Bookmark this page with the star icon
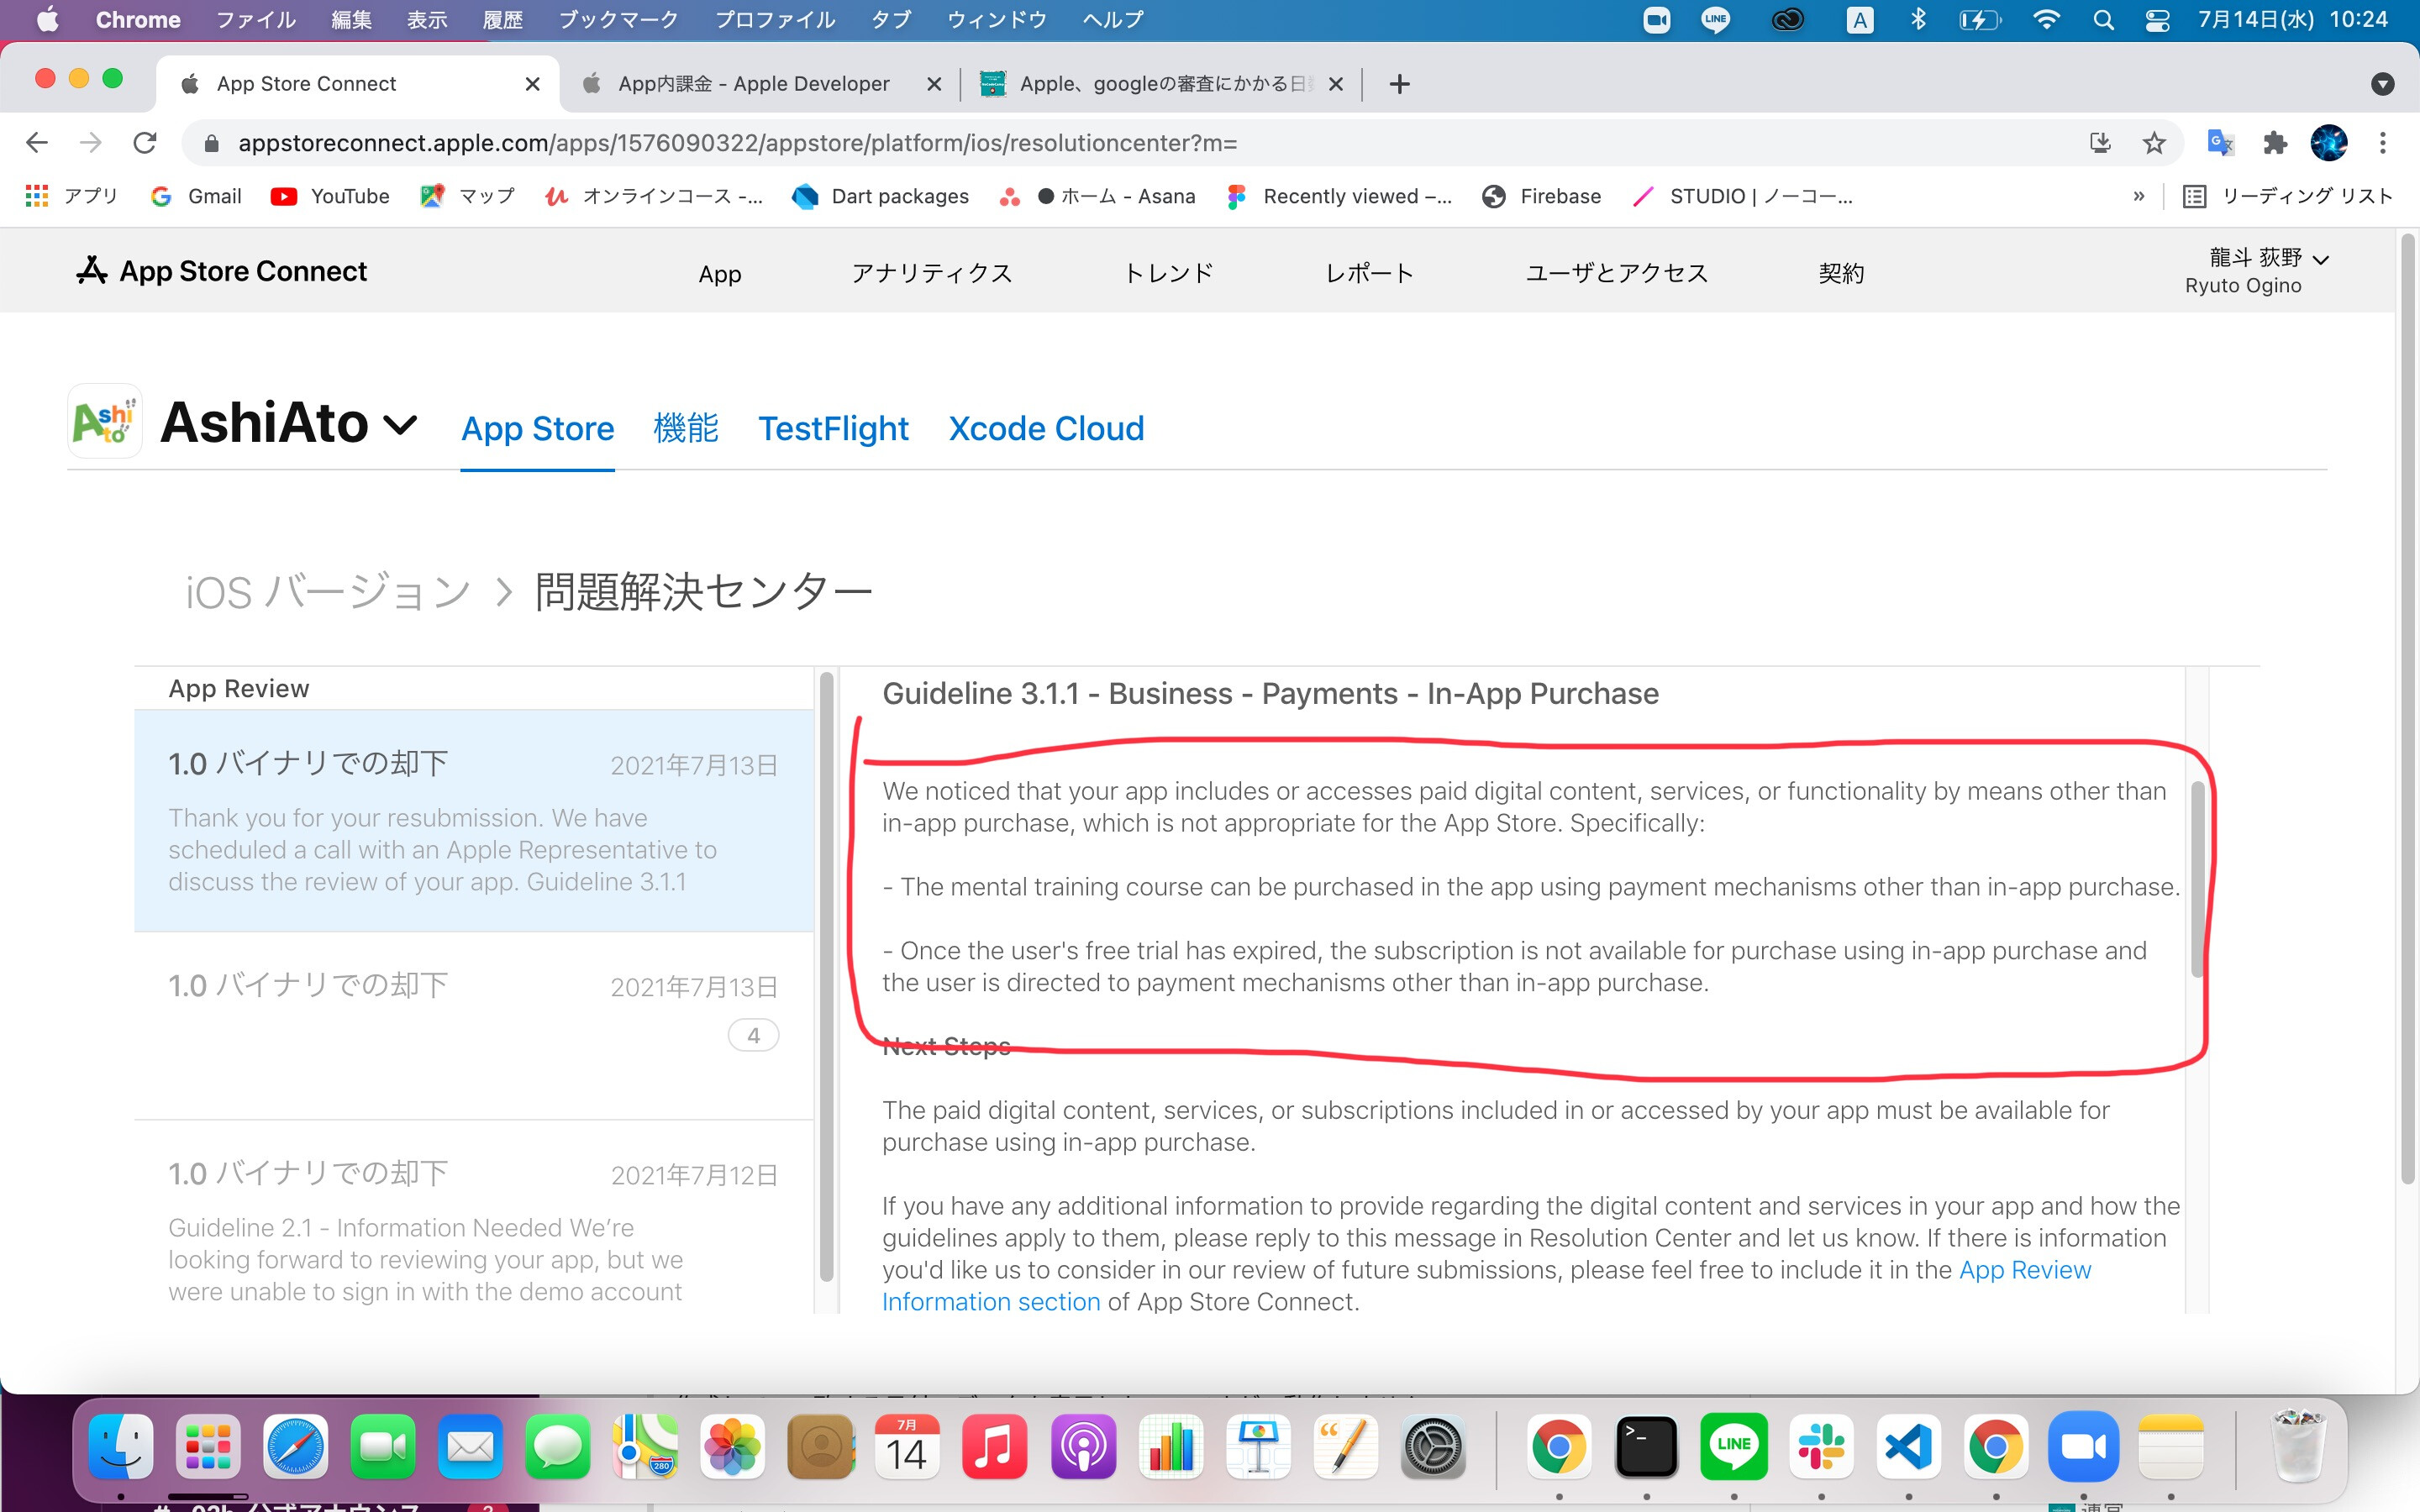The height and width of the screenshot is (1512, 2420). click(2154, 143)
